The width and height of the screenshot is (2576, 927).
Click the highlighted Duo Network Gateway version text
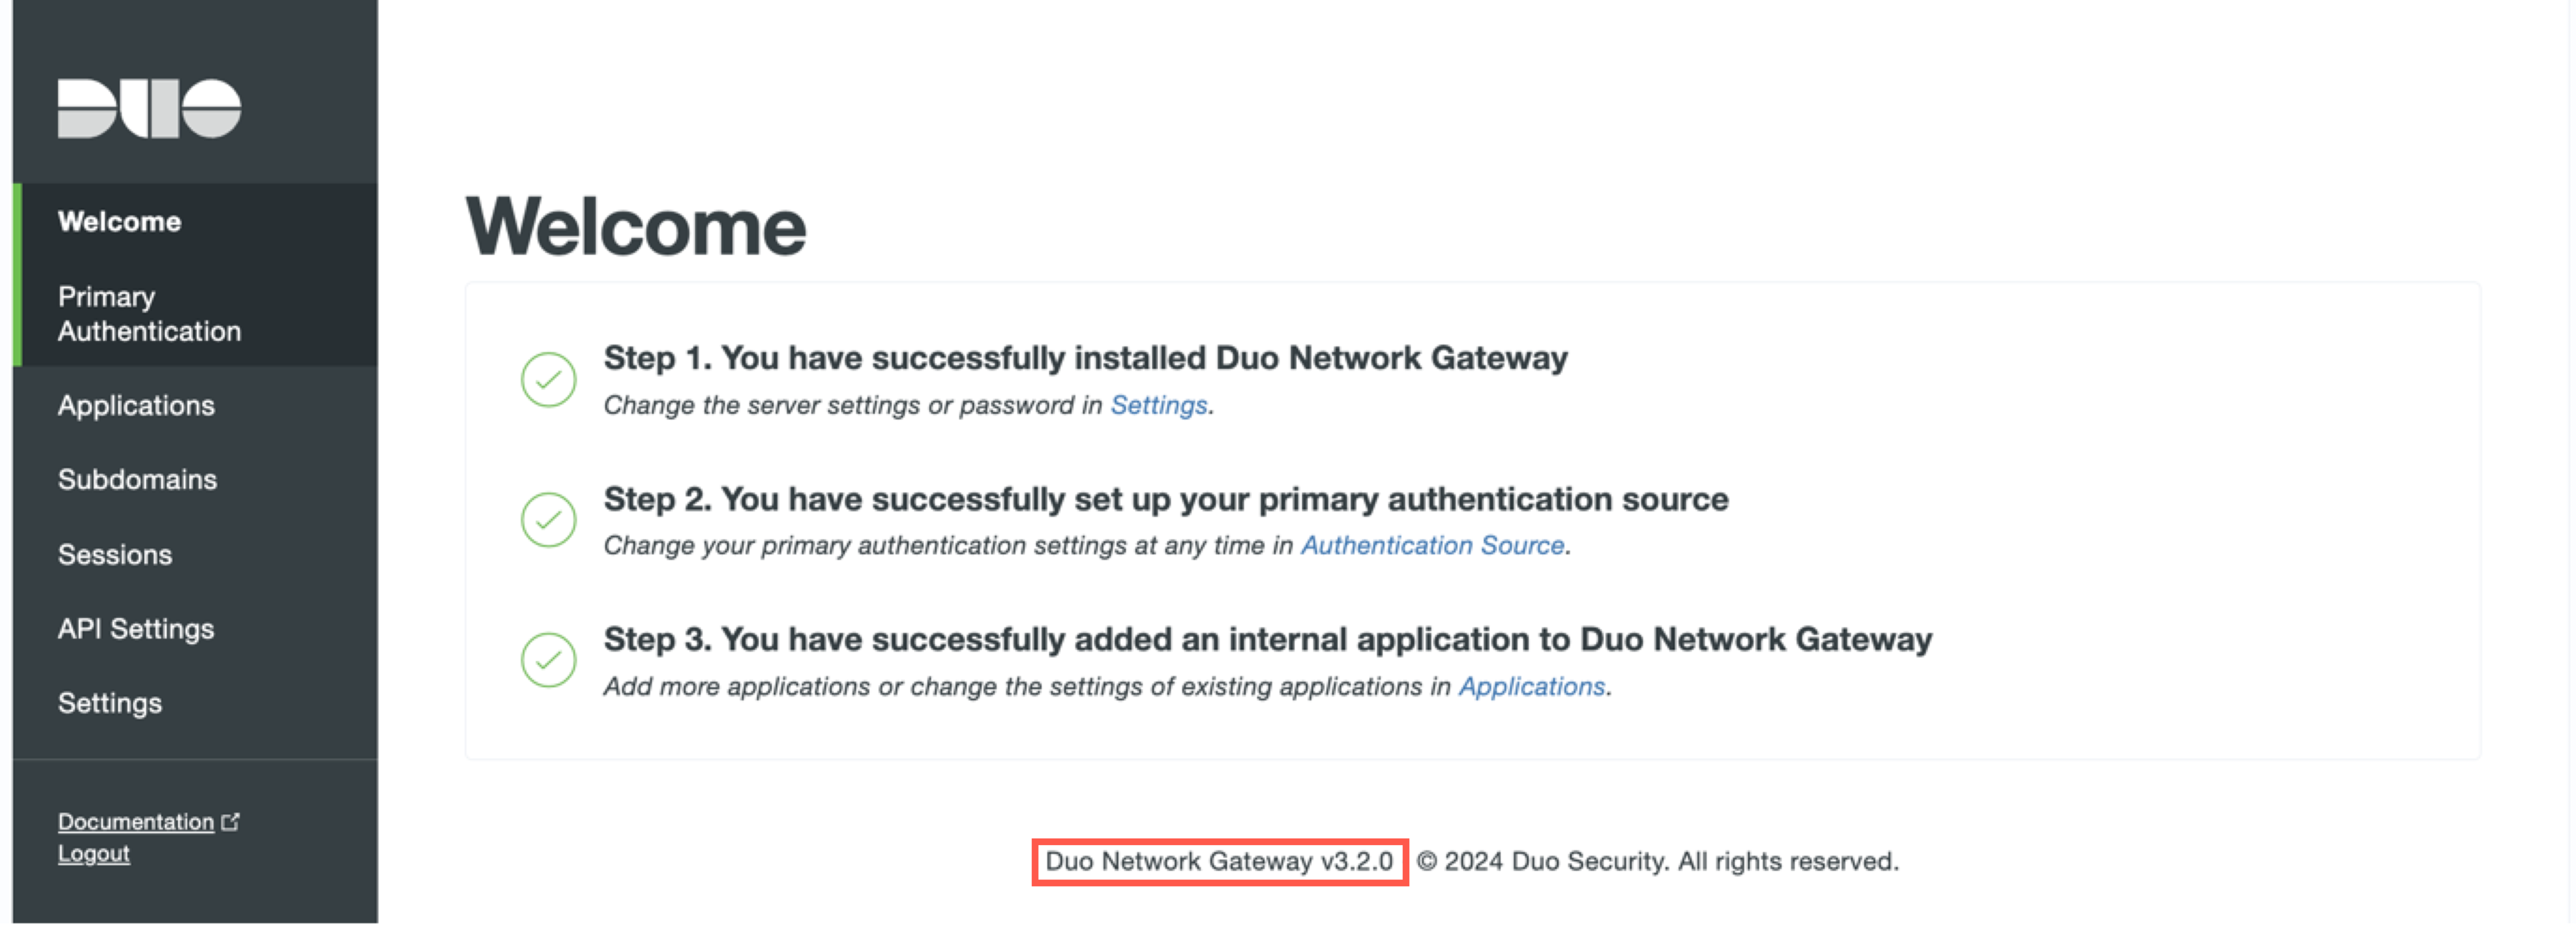point(1220,861)
